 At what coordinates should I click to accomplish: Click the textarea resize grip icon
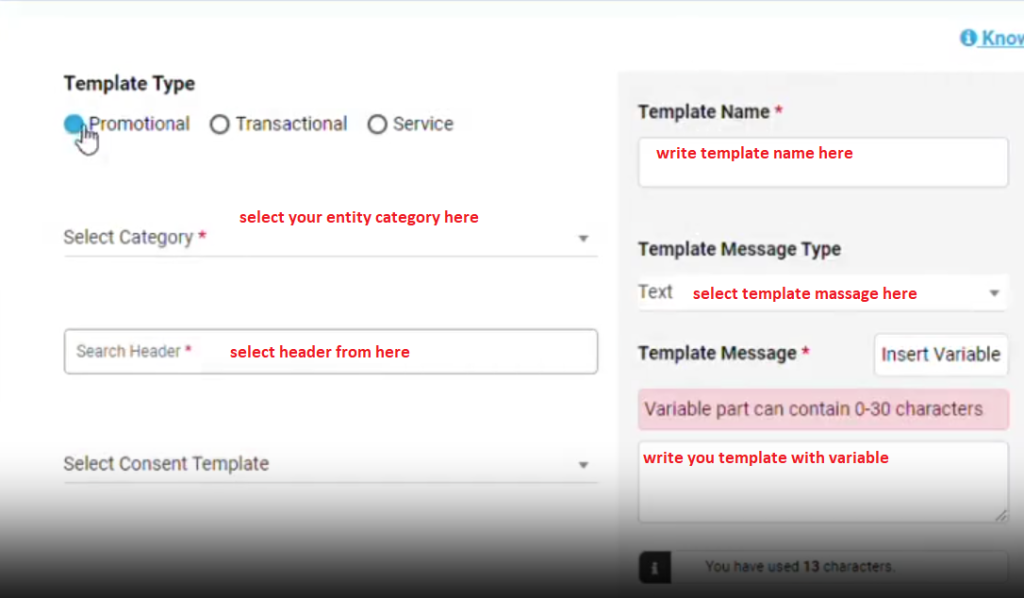[1000, 515]
